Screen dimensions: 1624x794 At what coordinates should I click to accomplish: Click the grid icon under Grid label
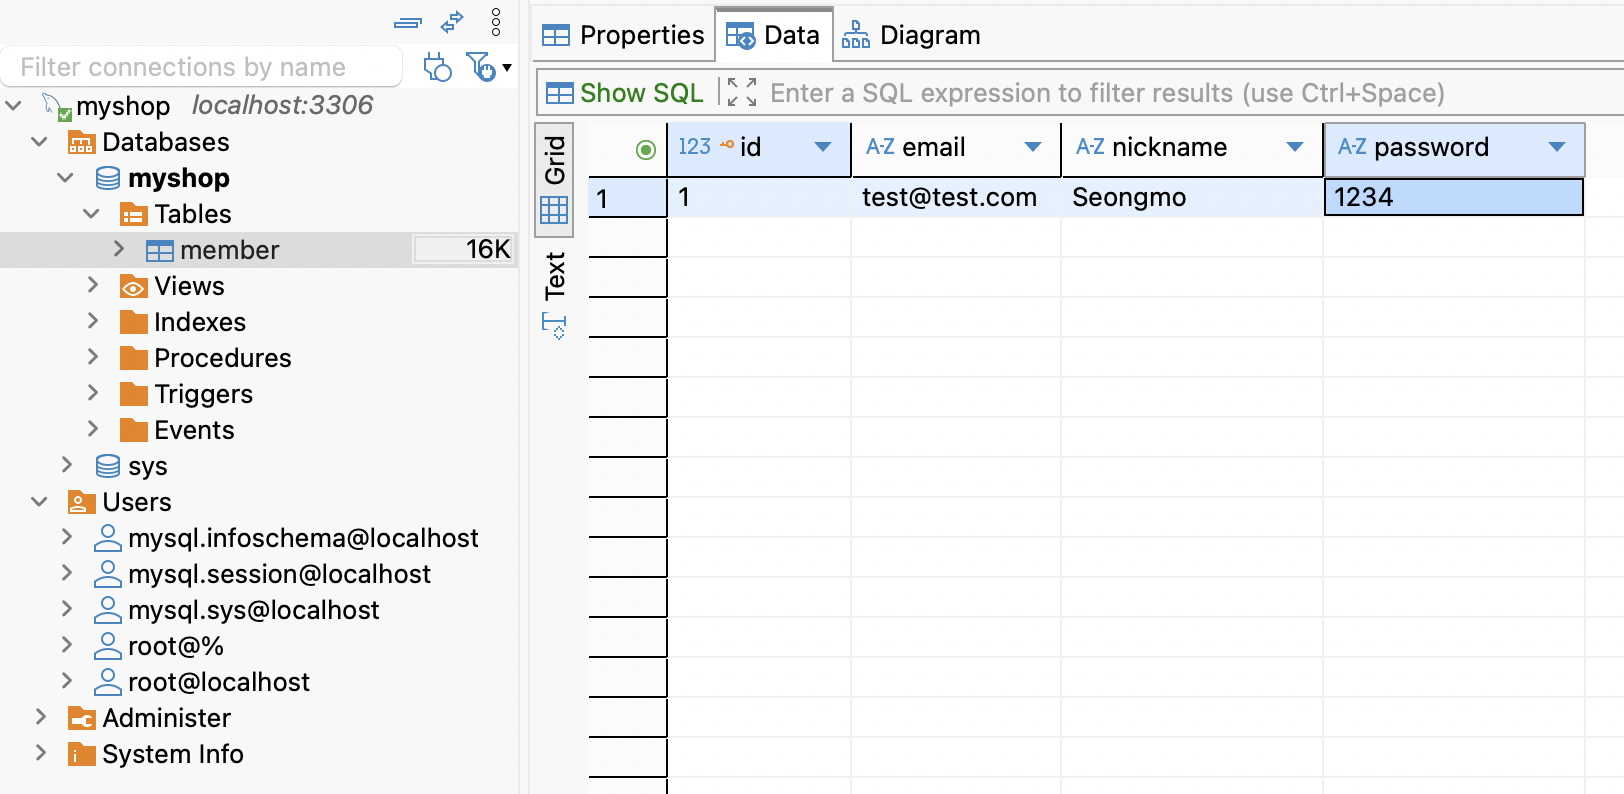(x=554, y=210)
